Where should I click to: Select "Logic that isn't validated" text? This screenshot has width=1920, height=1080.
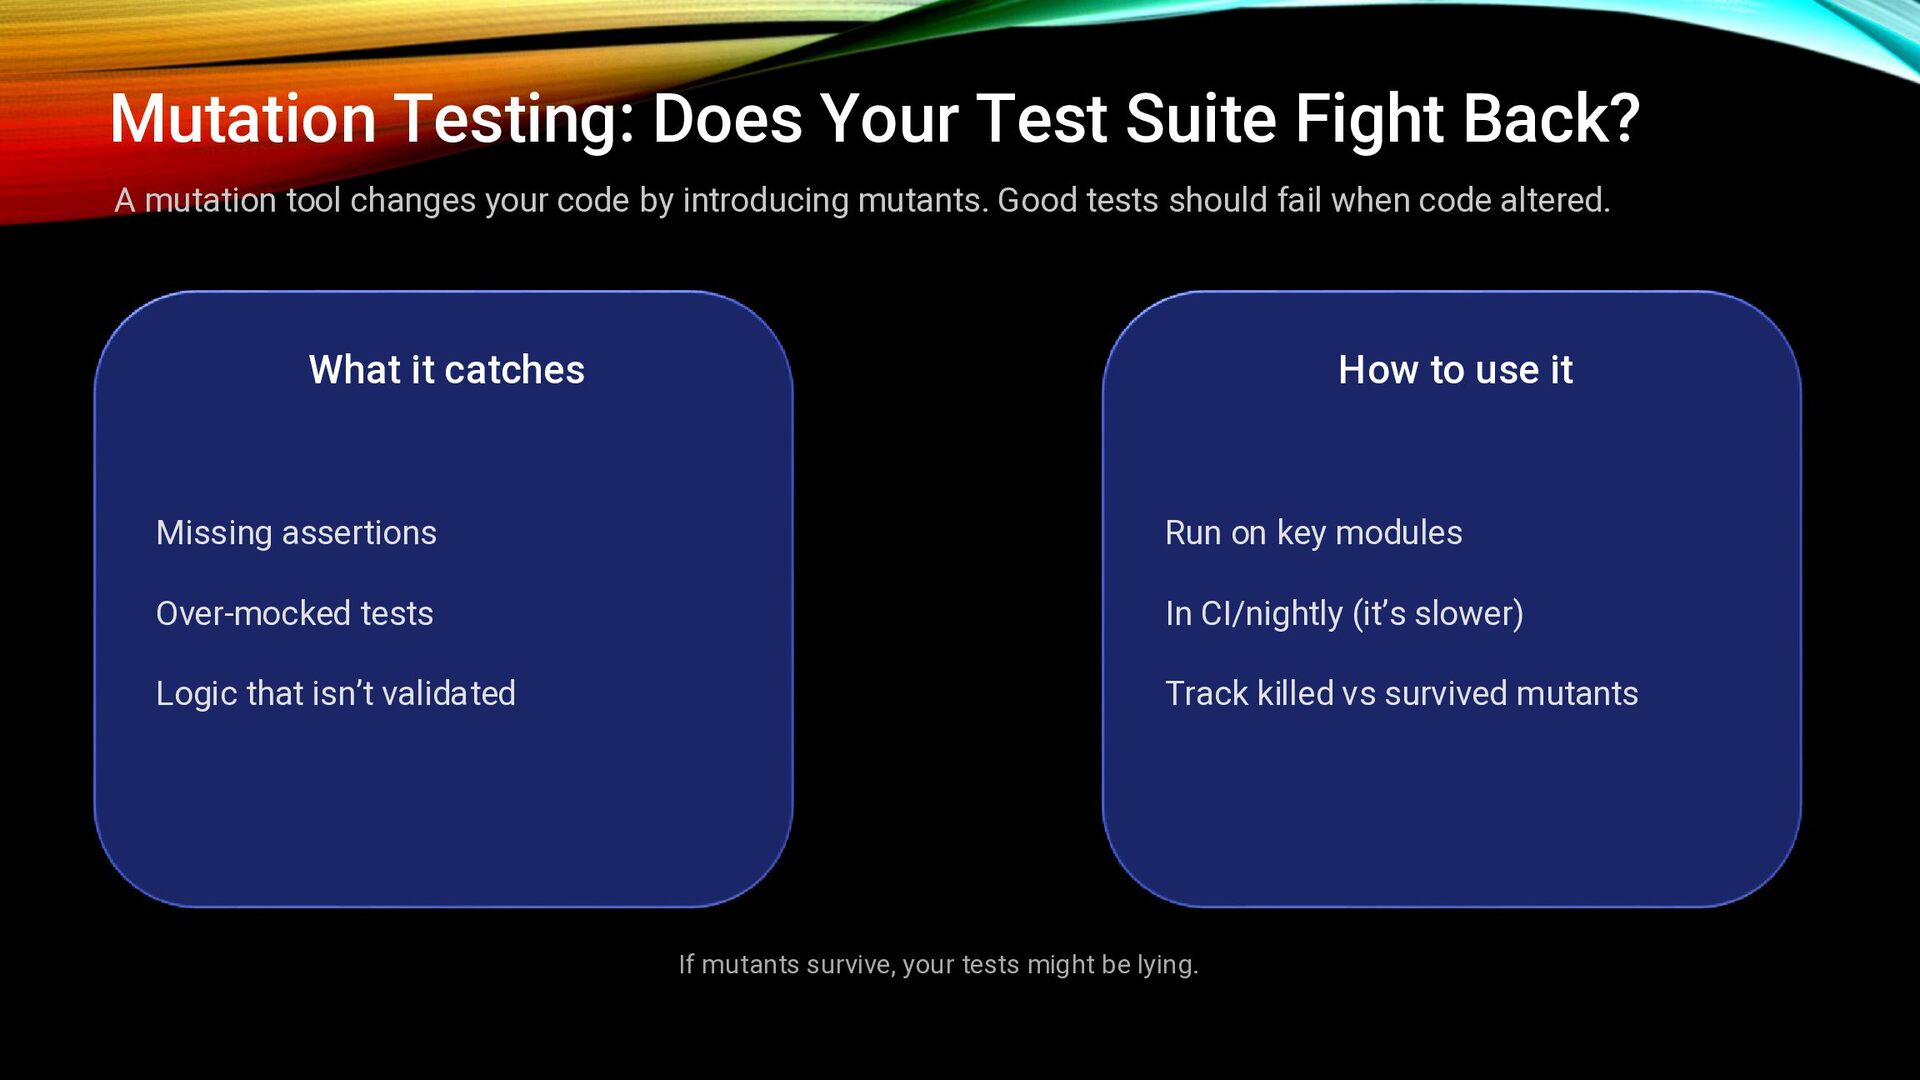(x=335, y=693)
